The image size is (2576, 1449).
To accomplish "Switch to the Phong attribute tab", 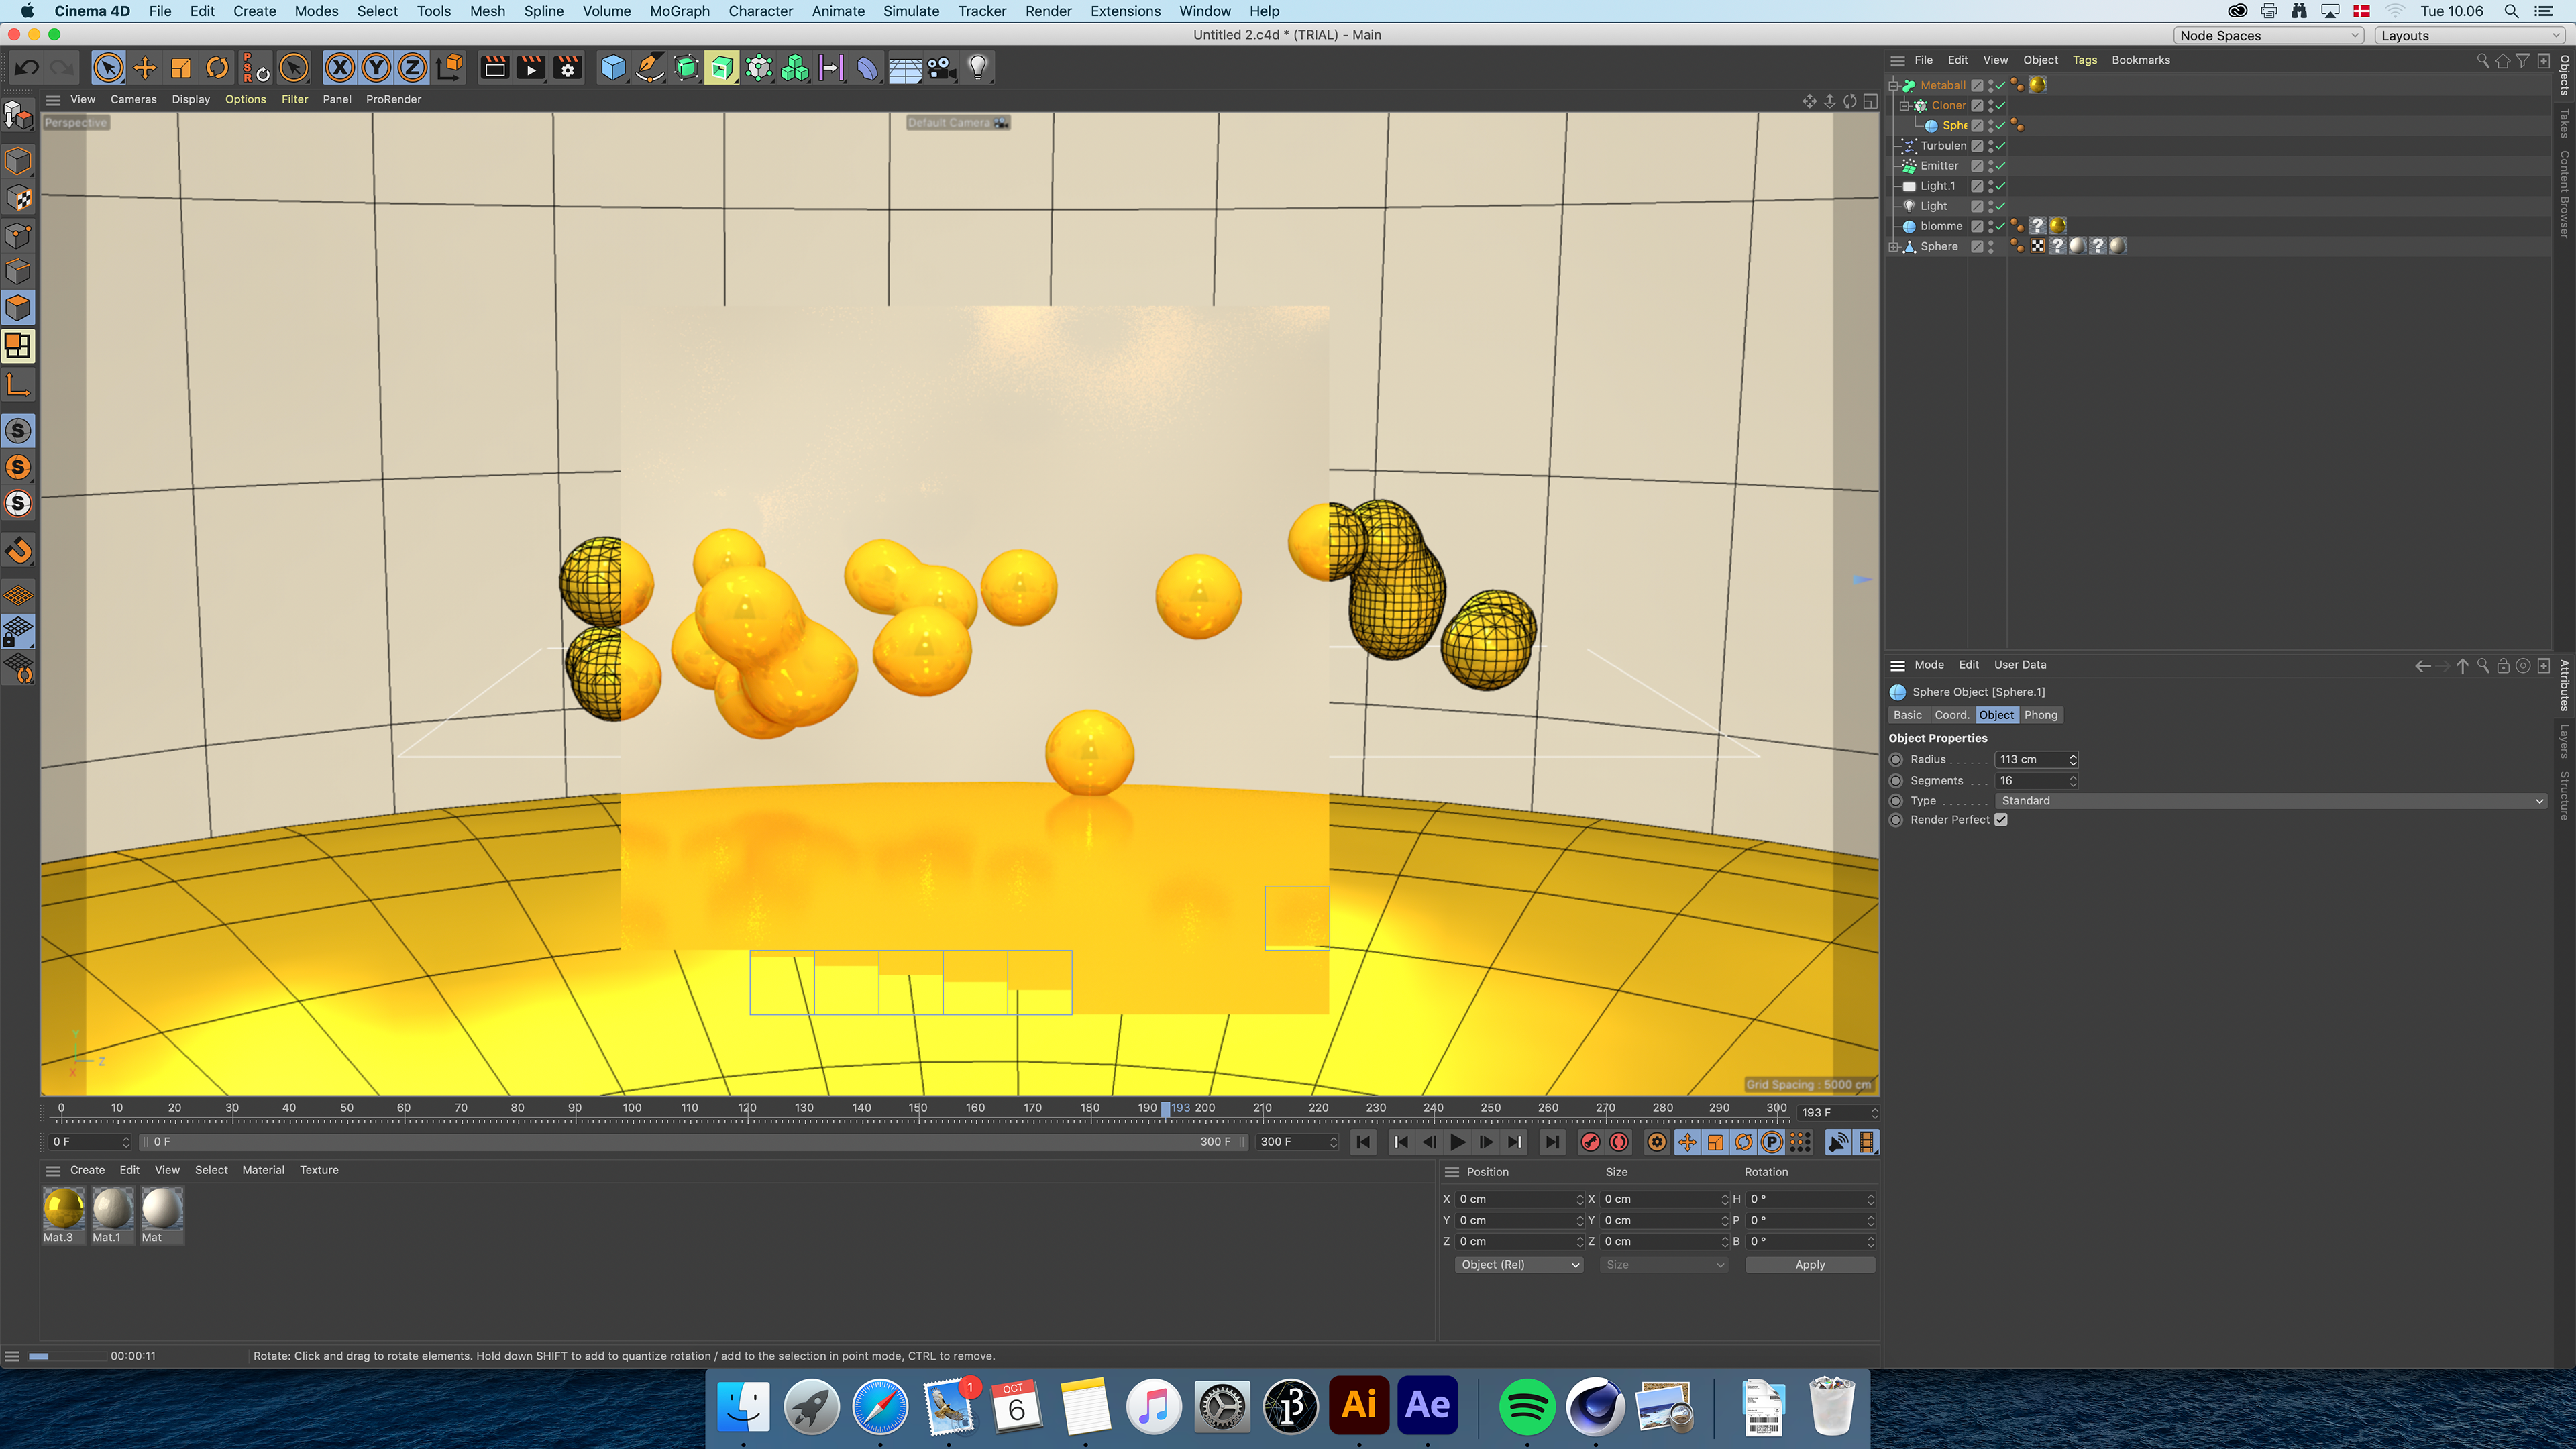I will (x=2040, y=715).
